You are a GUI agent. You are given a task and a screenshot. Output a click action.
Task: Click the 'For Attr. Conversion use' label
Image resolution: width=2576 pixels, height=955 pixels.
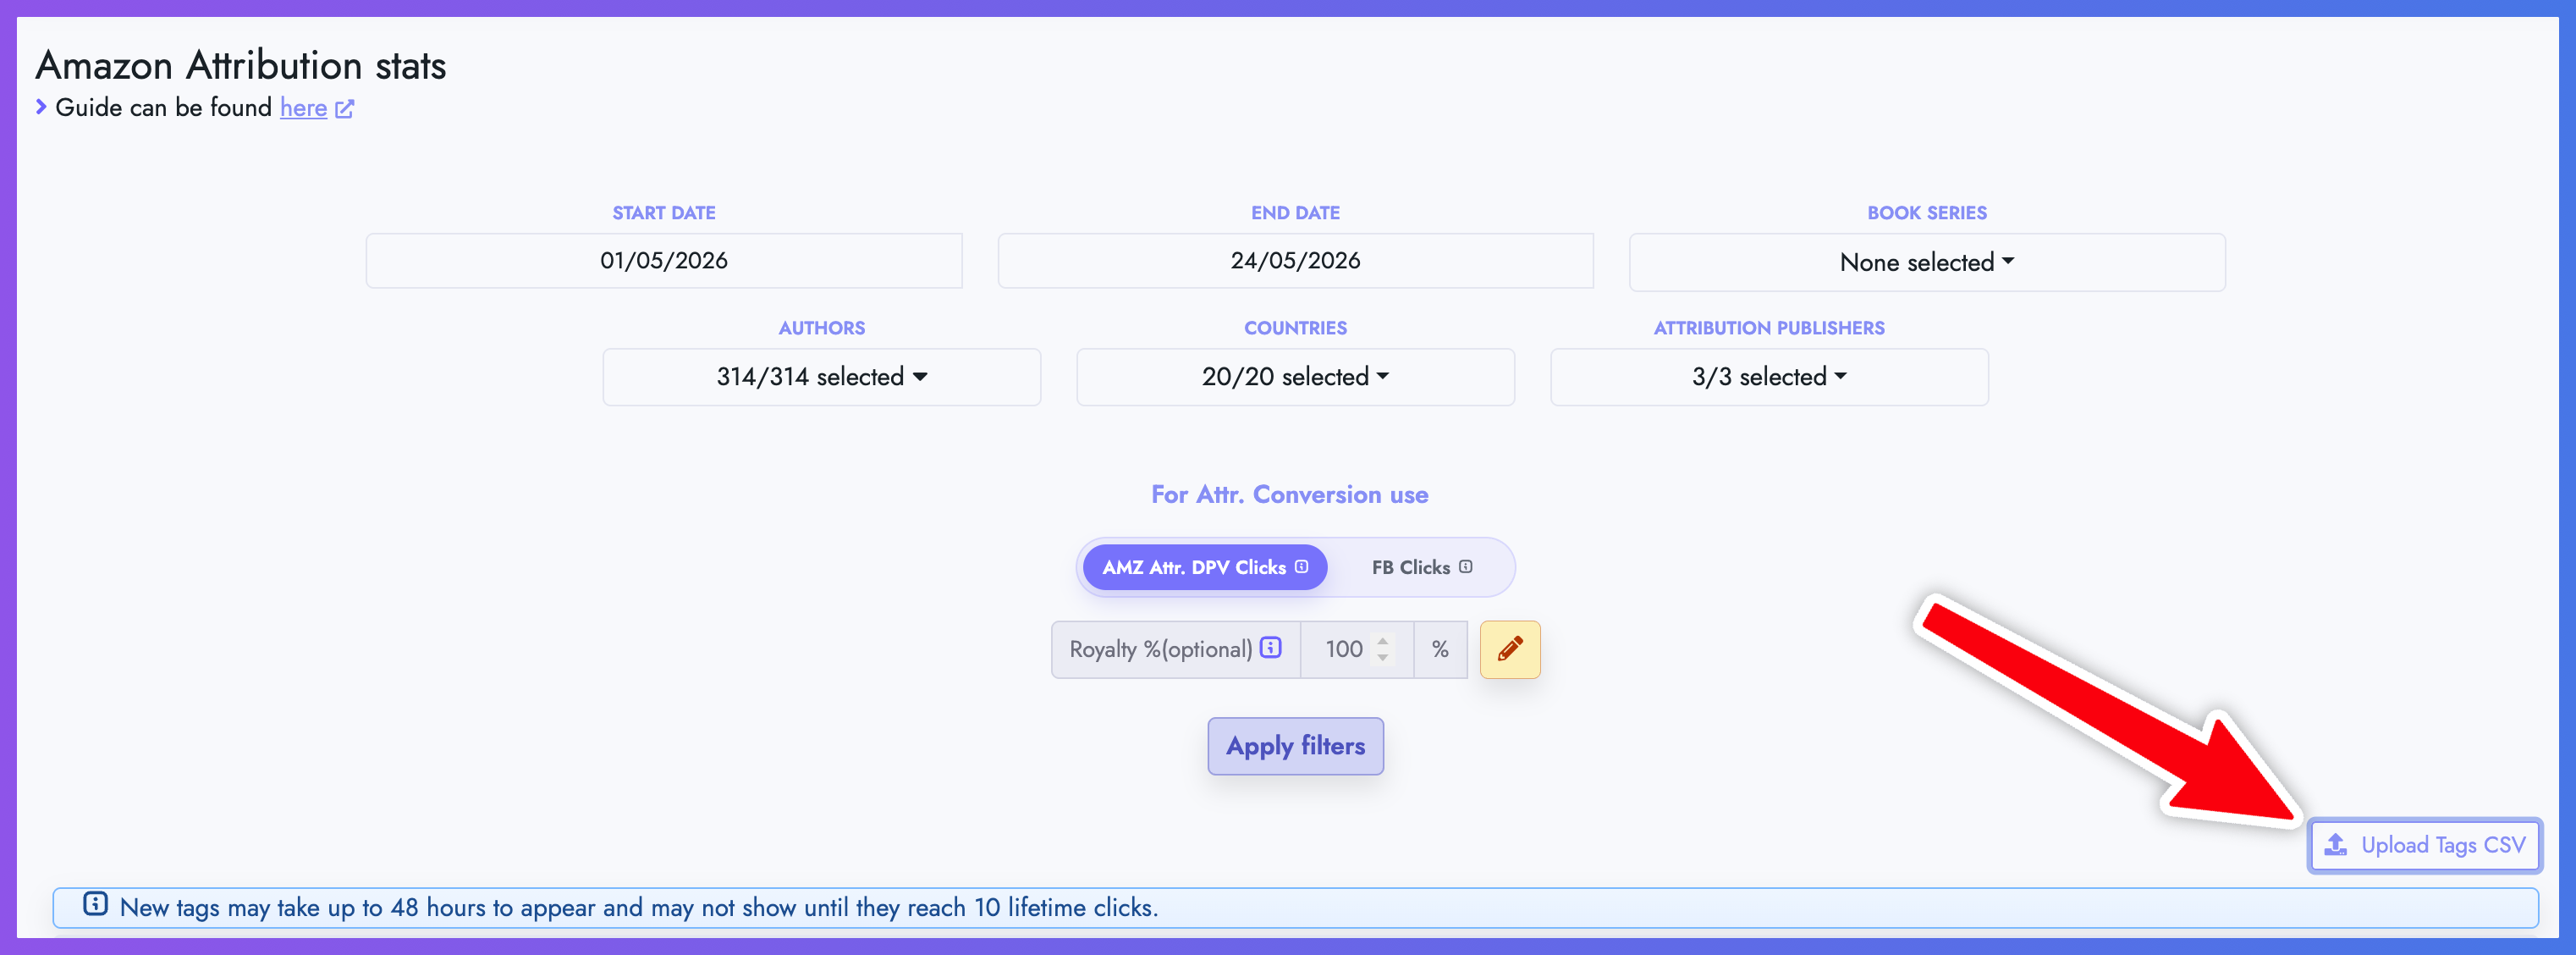(x=1289, y=495)
